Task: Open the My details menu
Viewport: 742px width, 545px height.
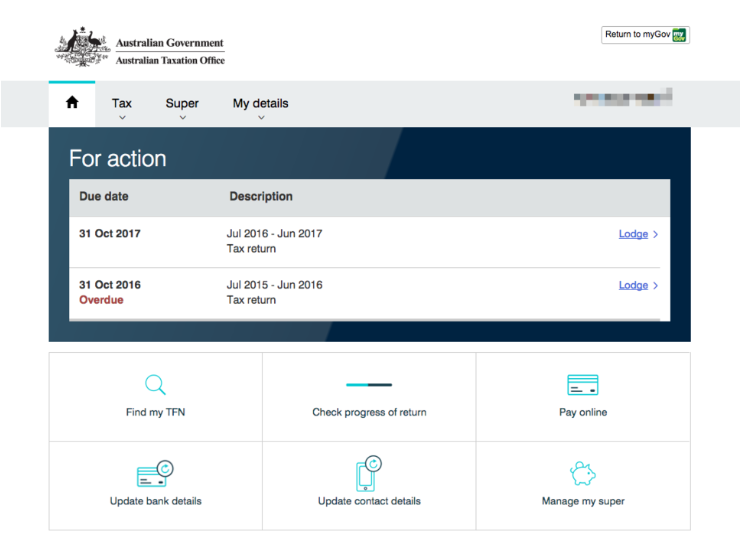Action: pyautogui.click(x=260, y=103)
